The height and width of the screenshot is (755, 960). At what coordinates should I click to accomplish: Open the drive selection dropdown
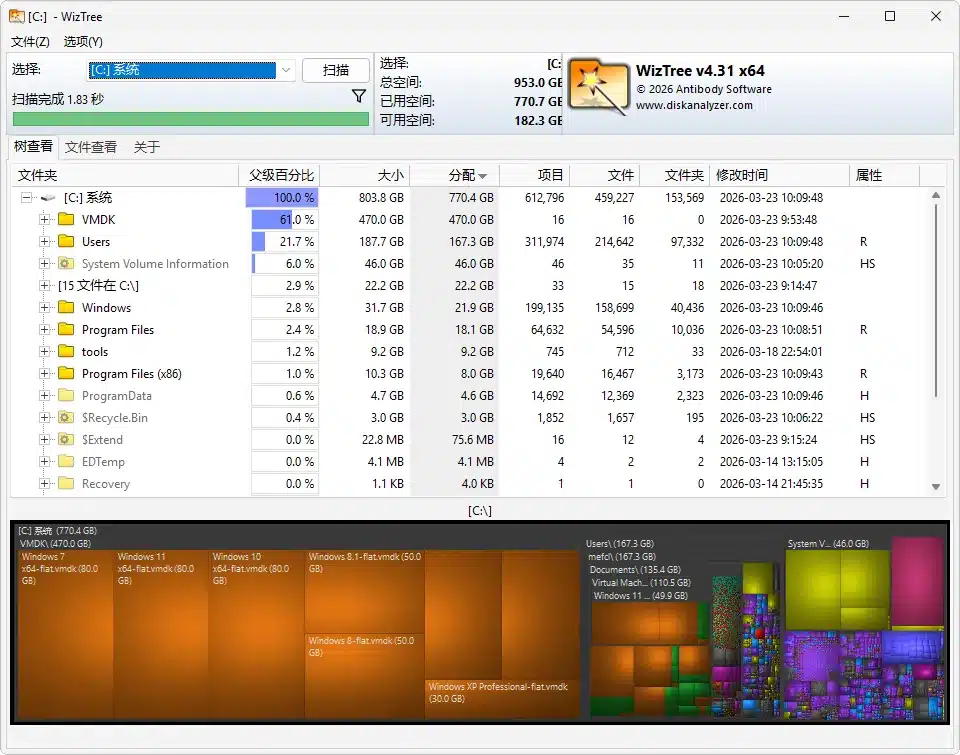[x=286, y=70]
